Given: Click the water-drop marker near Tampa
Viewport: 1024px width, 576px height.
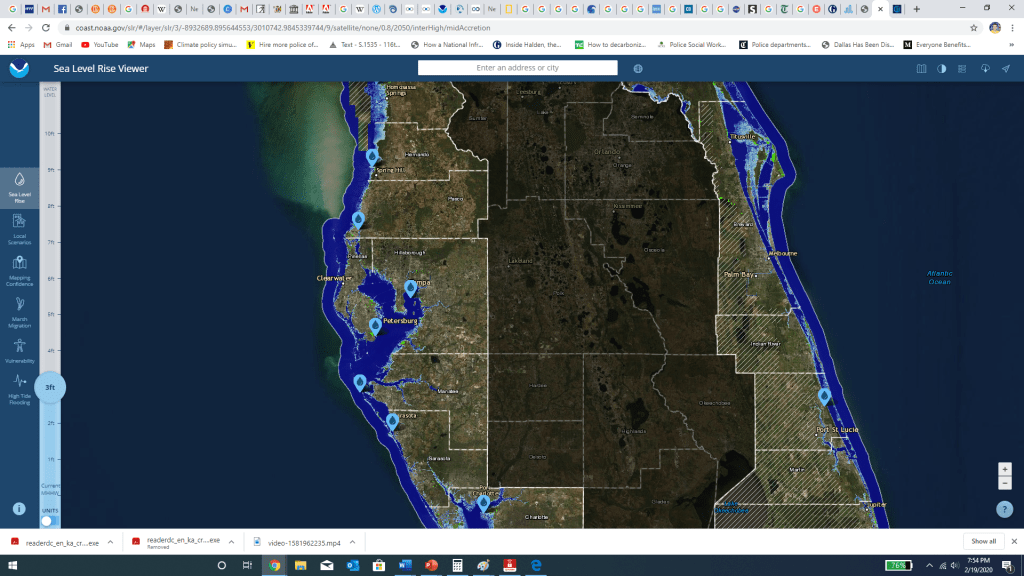Looking at the screenshot, I should (410, 289).
